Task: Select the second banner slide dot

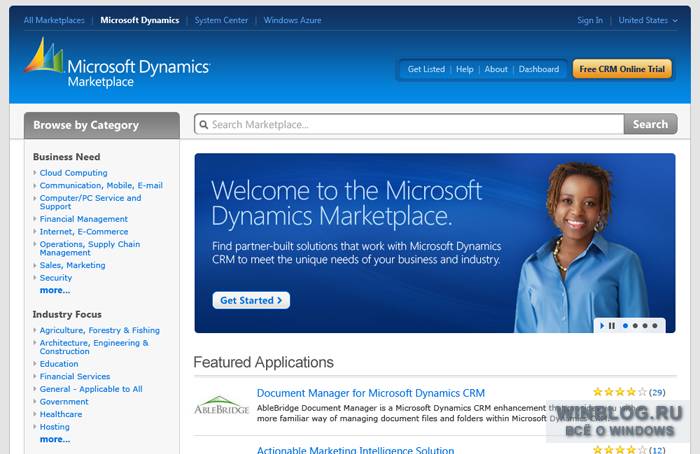Action: pos(635,326)
